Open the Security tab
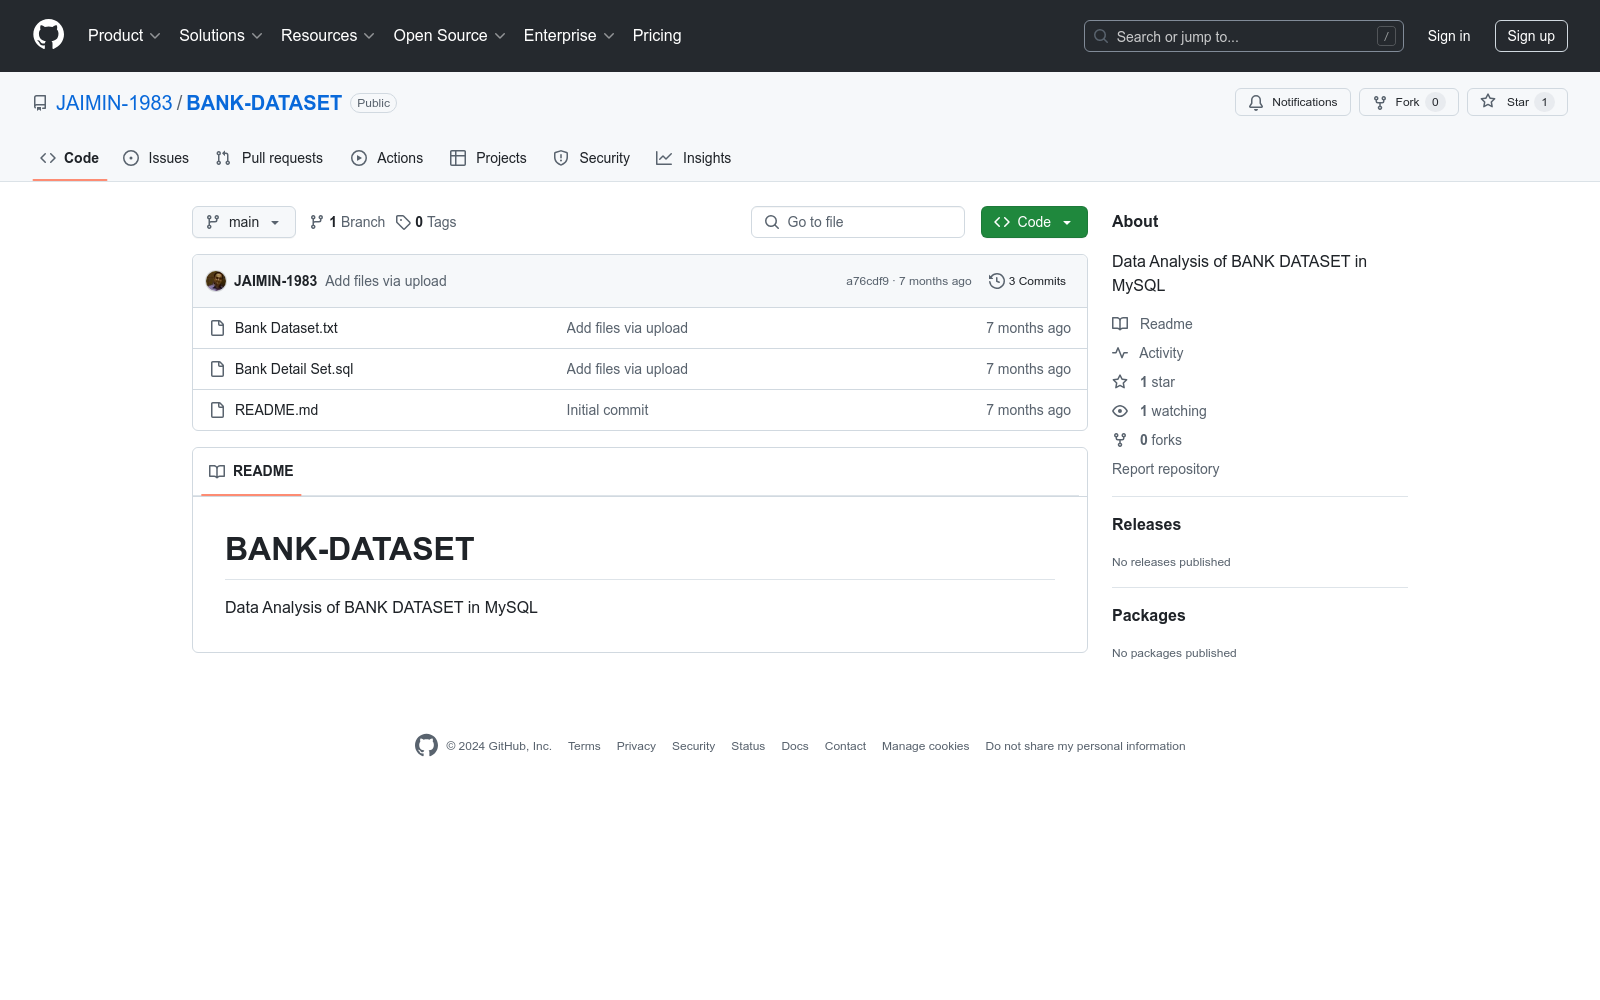 [x=592, y=158]
